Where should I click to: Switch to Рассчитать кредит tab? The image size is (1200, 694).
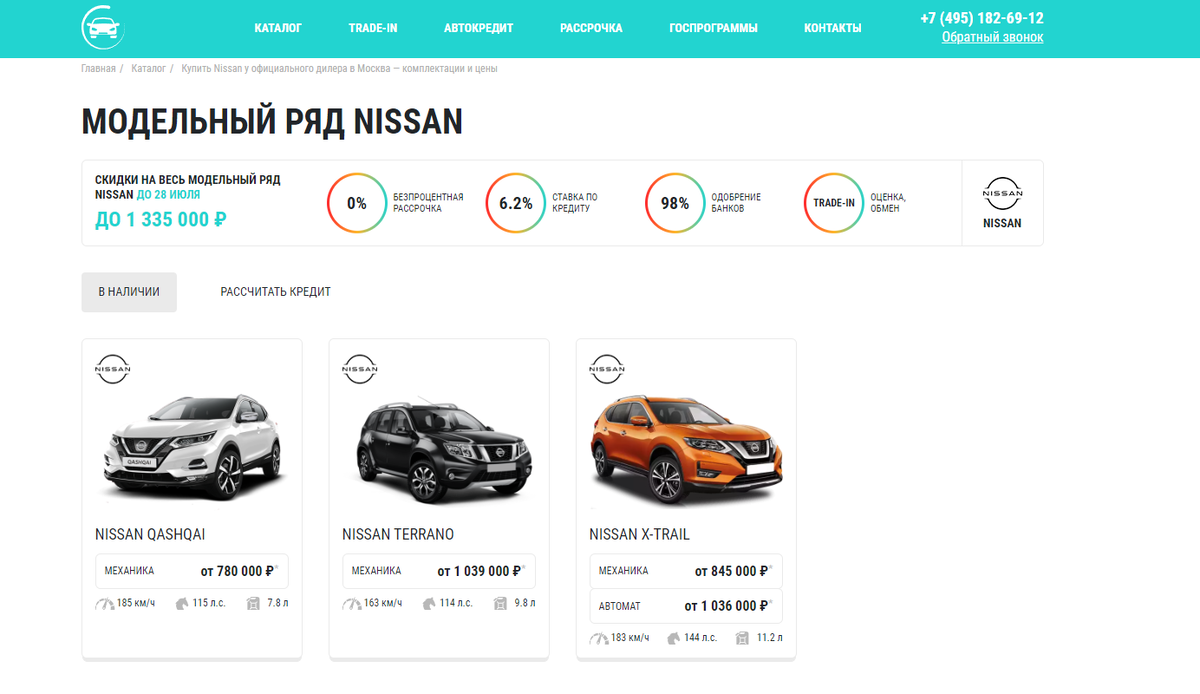pyautogui.click(x=276, y=292)
